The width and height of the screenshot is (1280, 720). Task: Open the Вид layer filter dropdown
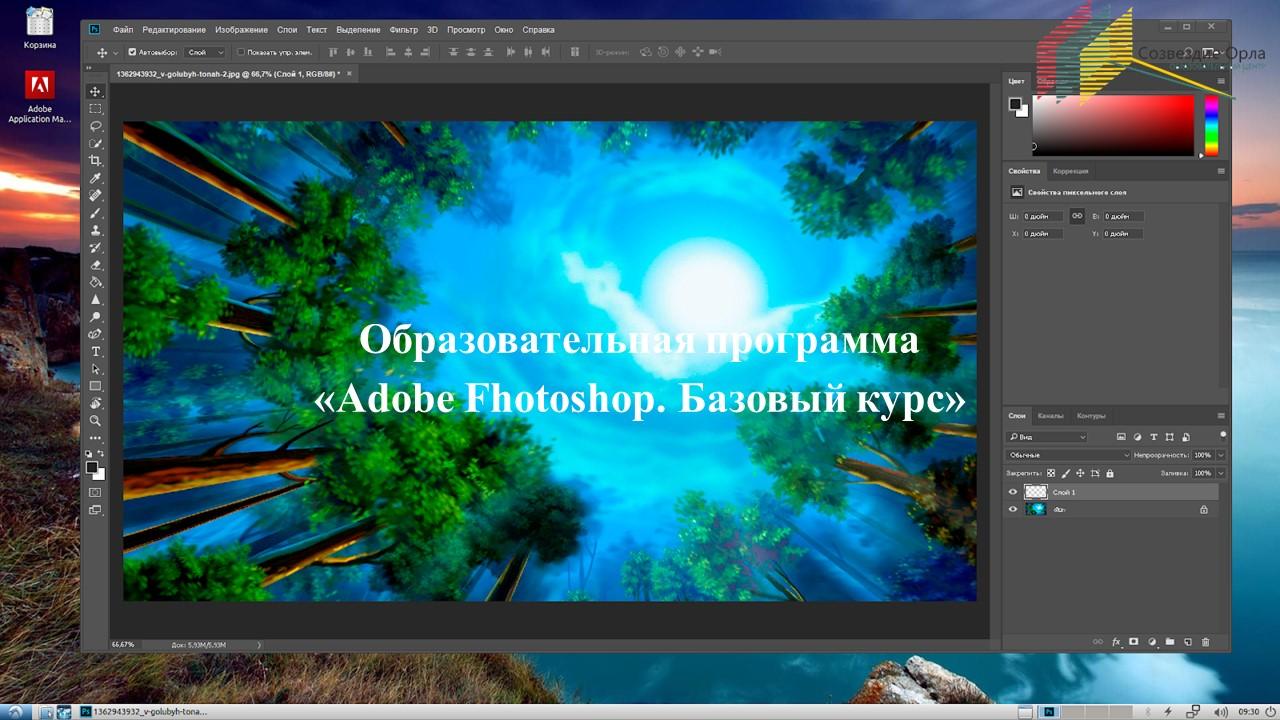pos(1047,437)
